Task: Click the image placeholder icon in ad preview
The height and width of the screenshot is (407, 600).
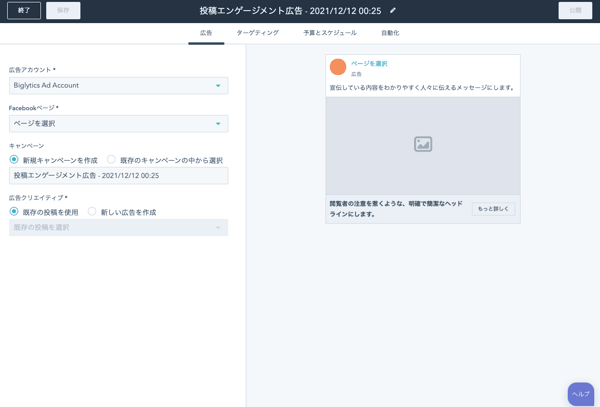Action: coord(423,144)
